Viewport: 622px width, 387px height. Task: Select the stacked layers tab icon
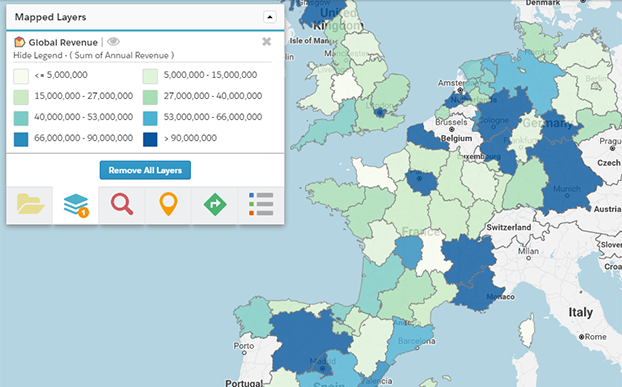pos(76,205)
